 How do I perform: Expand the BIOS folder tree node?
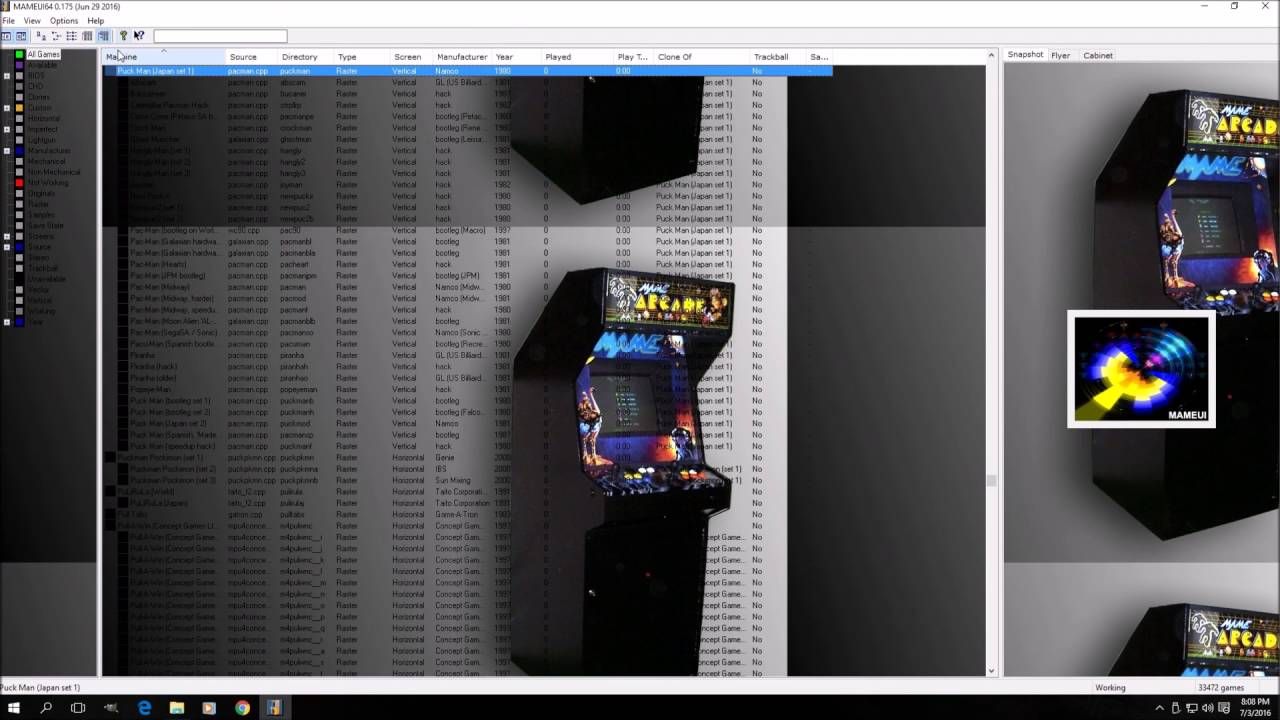7,76
